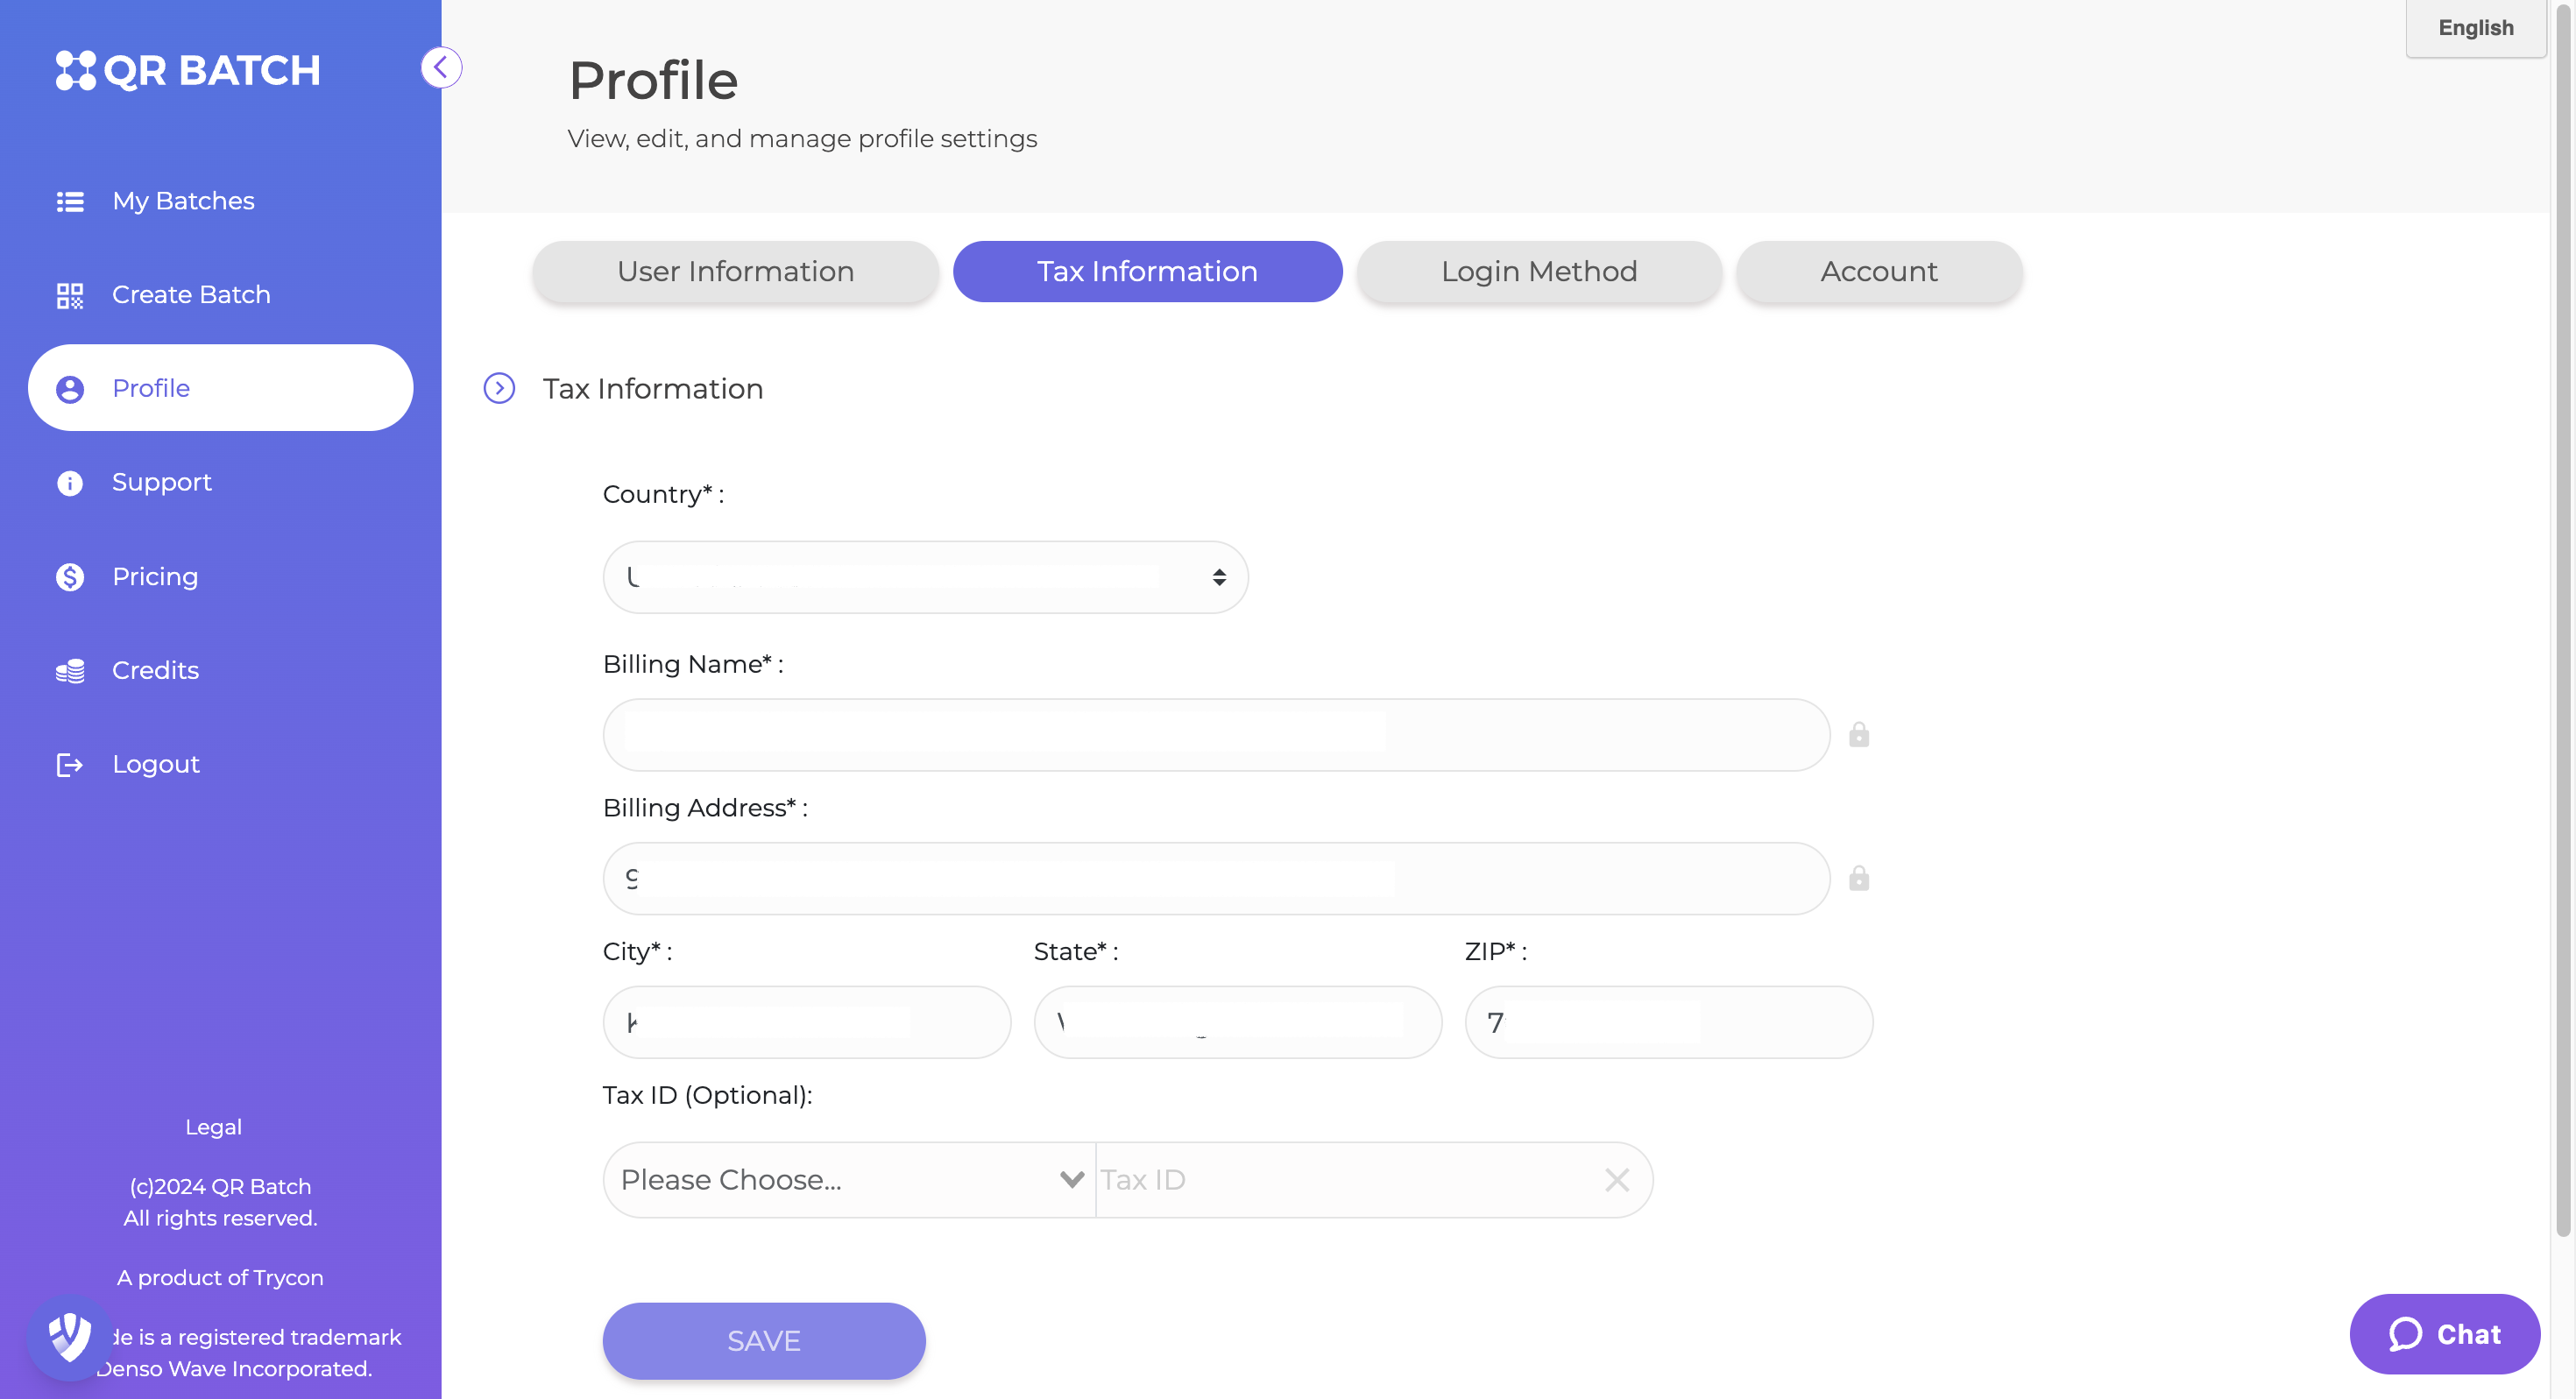Viewport: 2576px width, 1399px height.
Task: Click the Create Batch QR icon
Action: 70,295
